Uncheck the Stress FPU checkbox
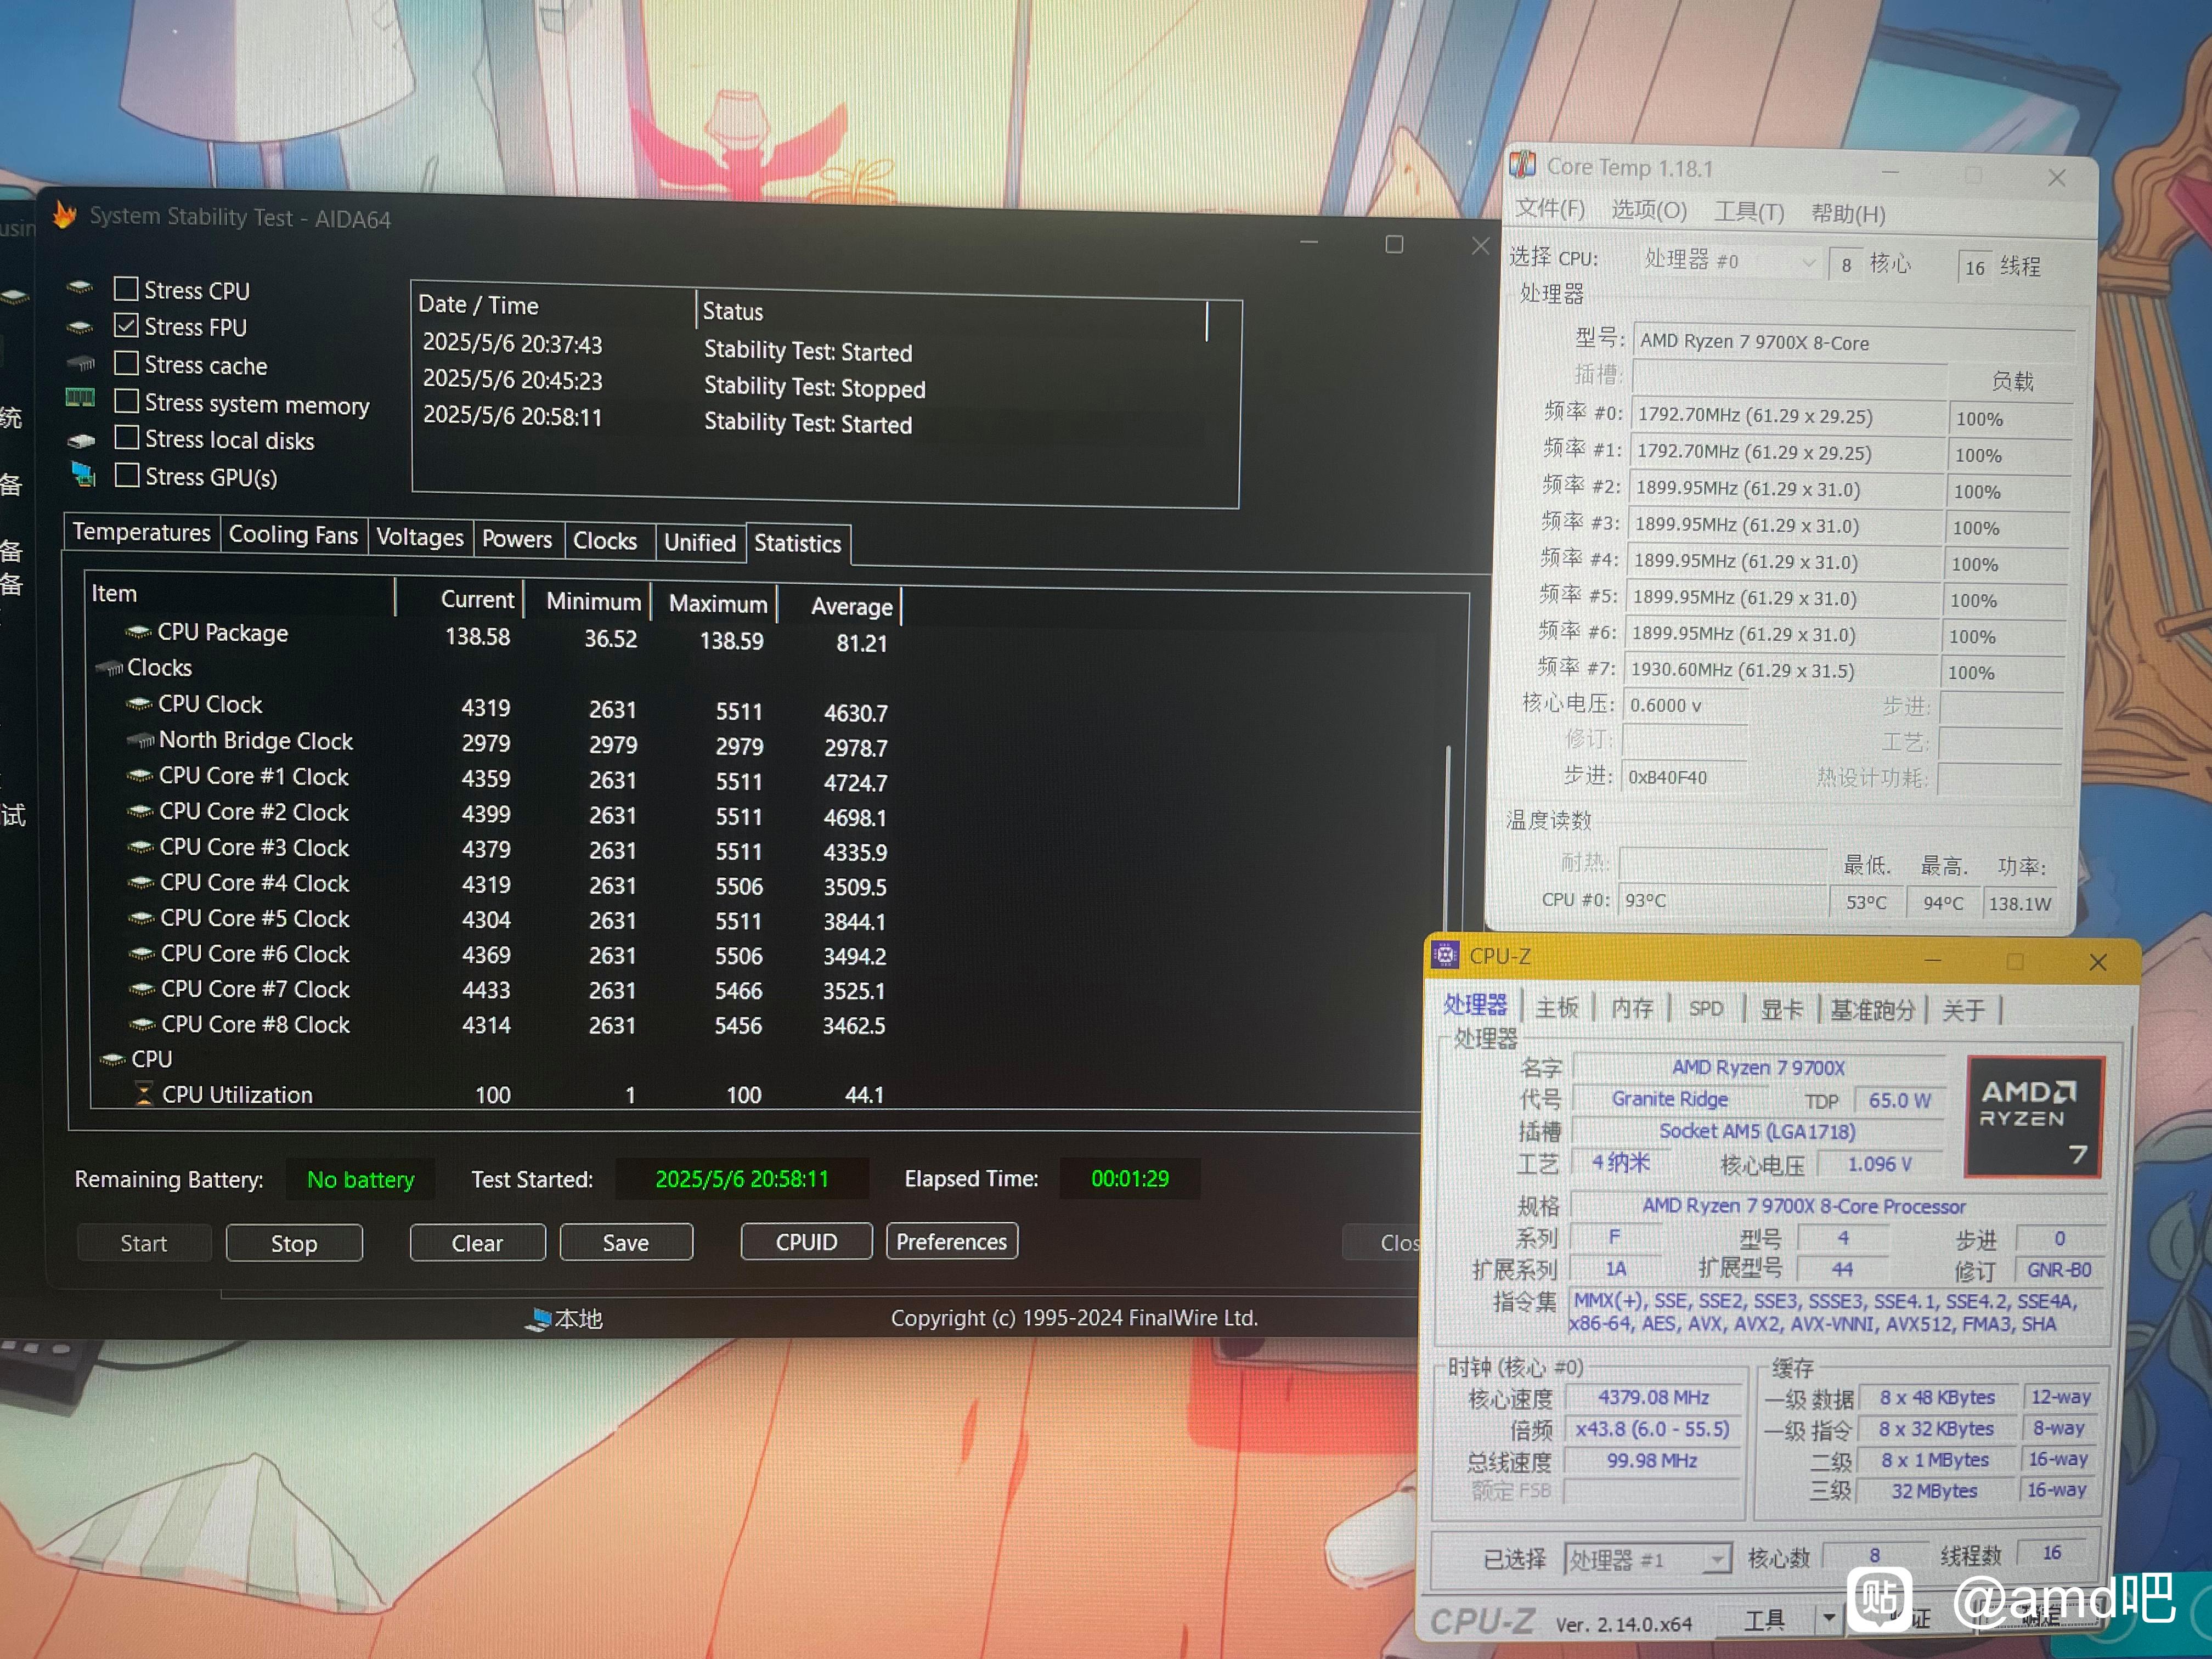 click(126, 326)
